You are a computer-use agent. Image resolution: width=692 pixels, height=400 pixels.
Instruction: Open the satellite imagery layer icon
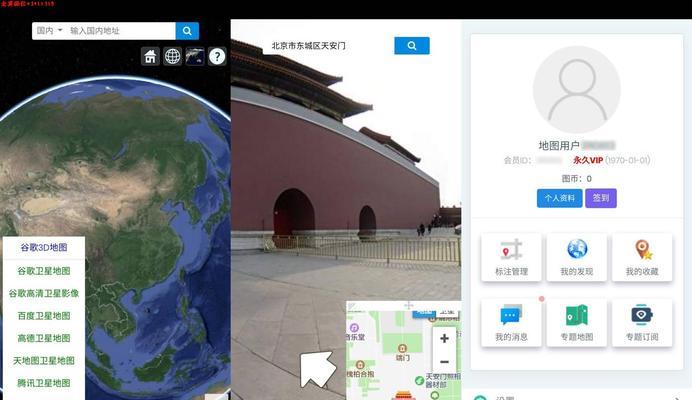(195, 56)
